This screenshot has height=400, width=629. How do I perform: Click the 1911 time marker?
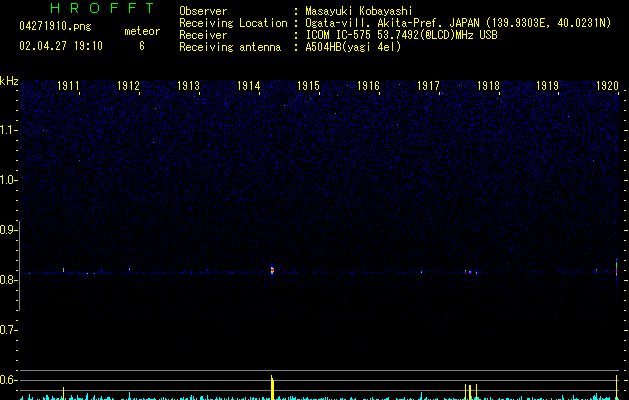[68, 86]
